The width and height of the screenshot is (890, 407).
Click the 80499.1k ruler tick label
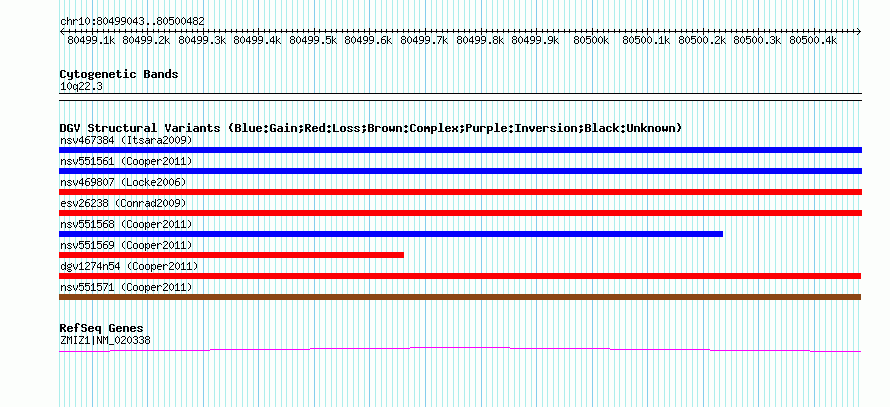(91, 40)
